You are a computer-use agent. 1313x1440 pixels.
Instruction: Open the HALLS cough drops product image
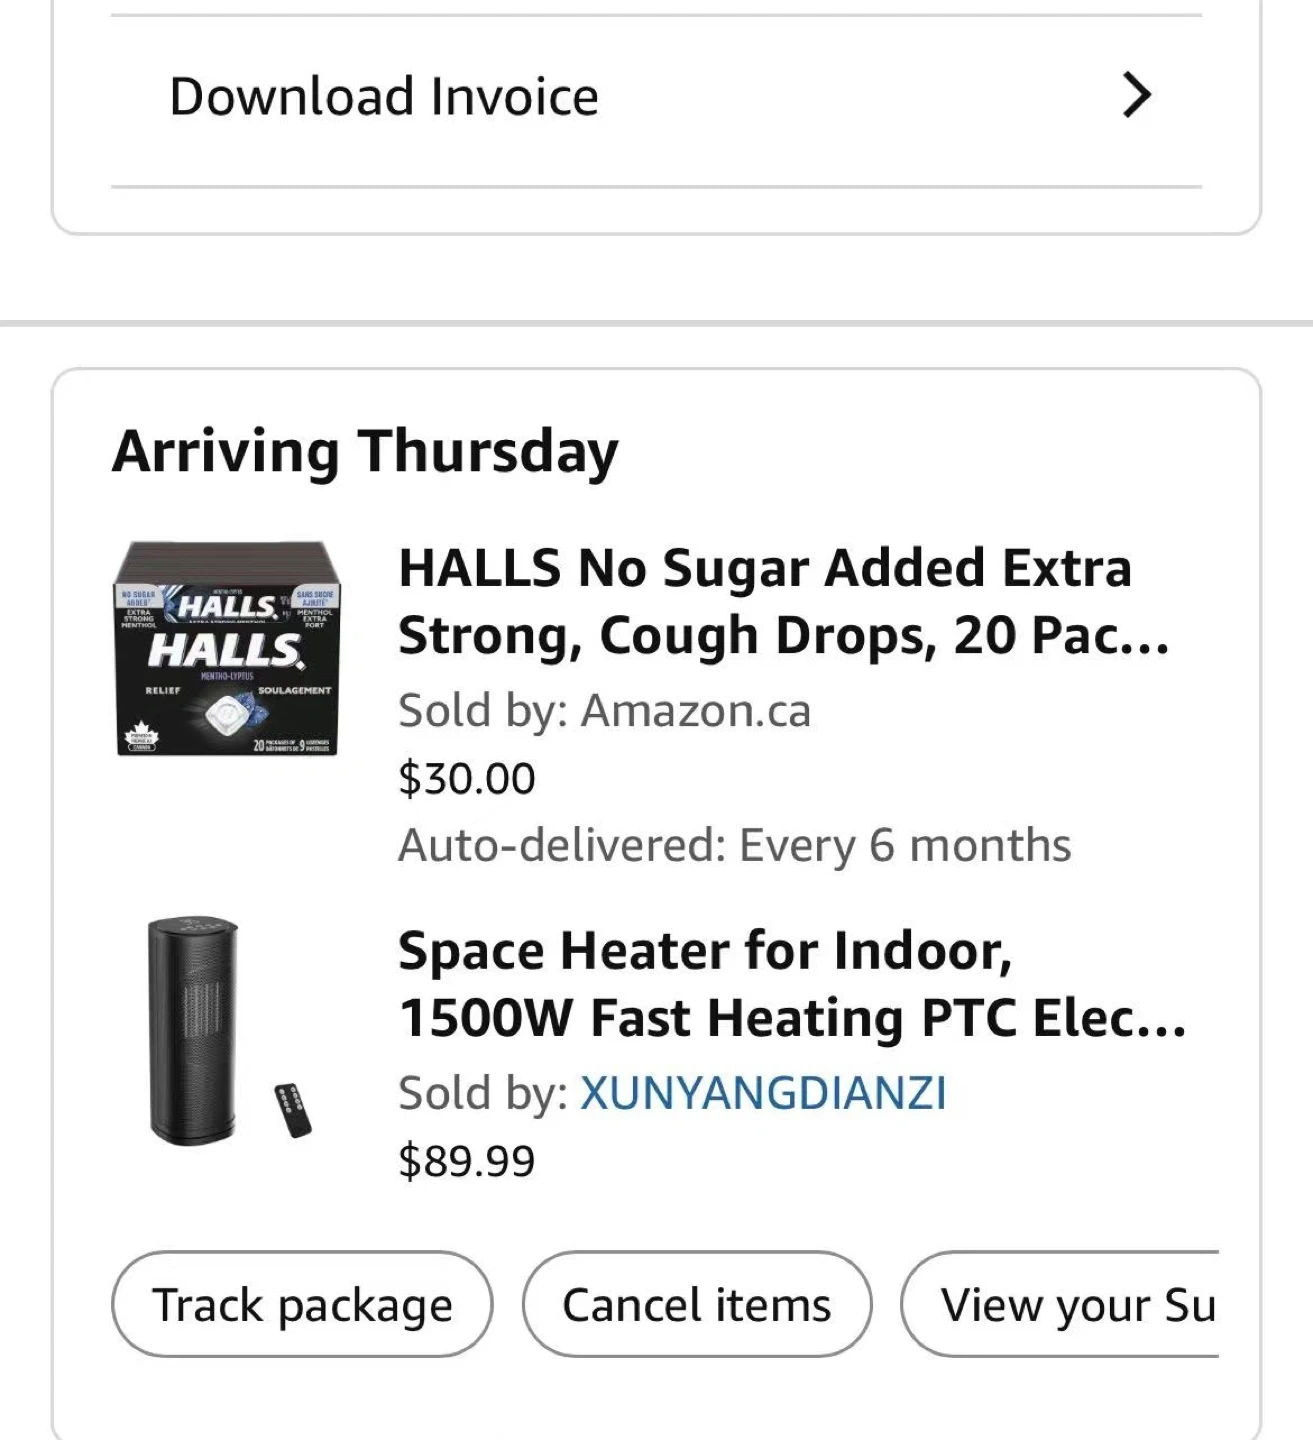pyautogui.click(x=229, y=649)
